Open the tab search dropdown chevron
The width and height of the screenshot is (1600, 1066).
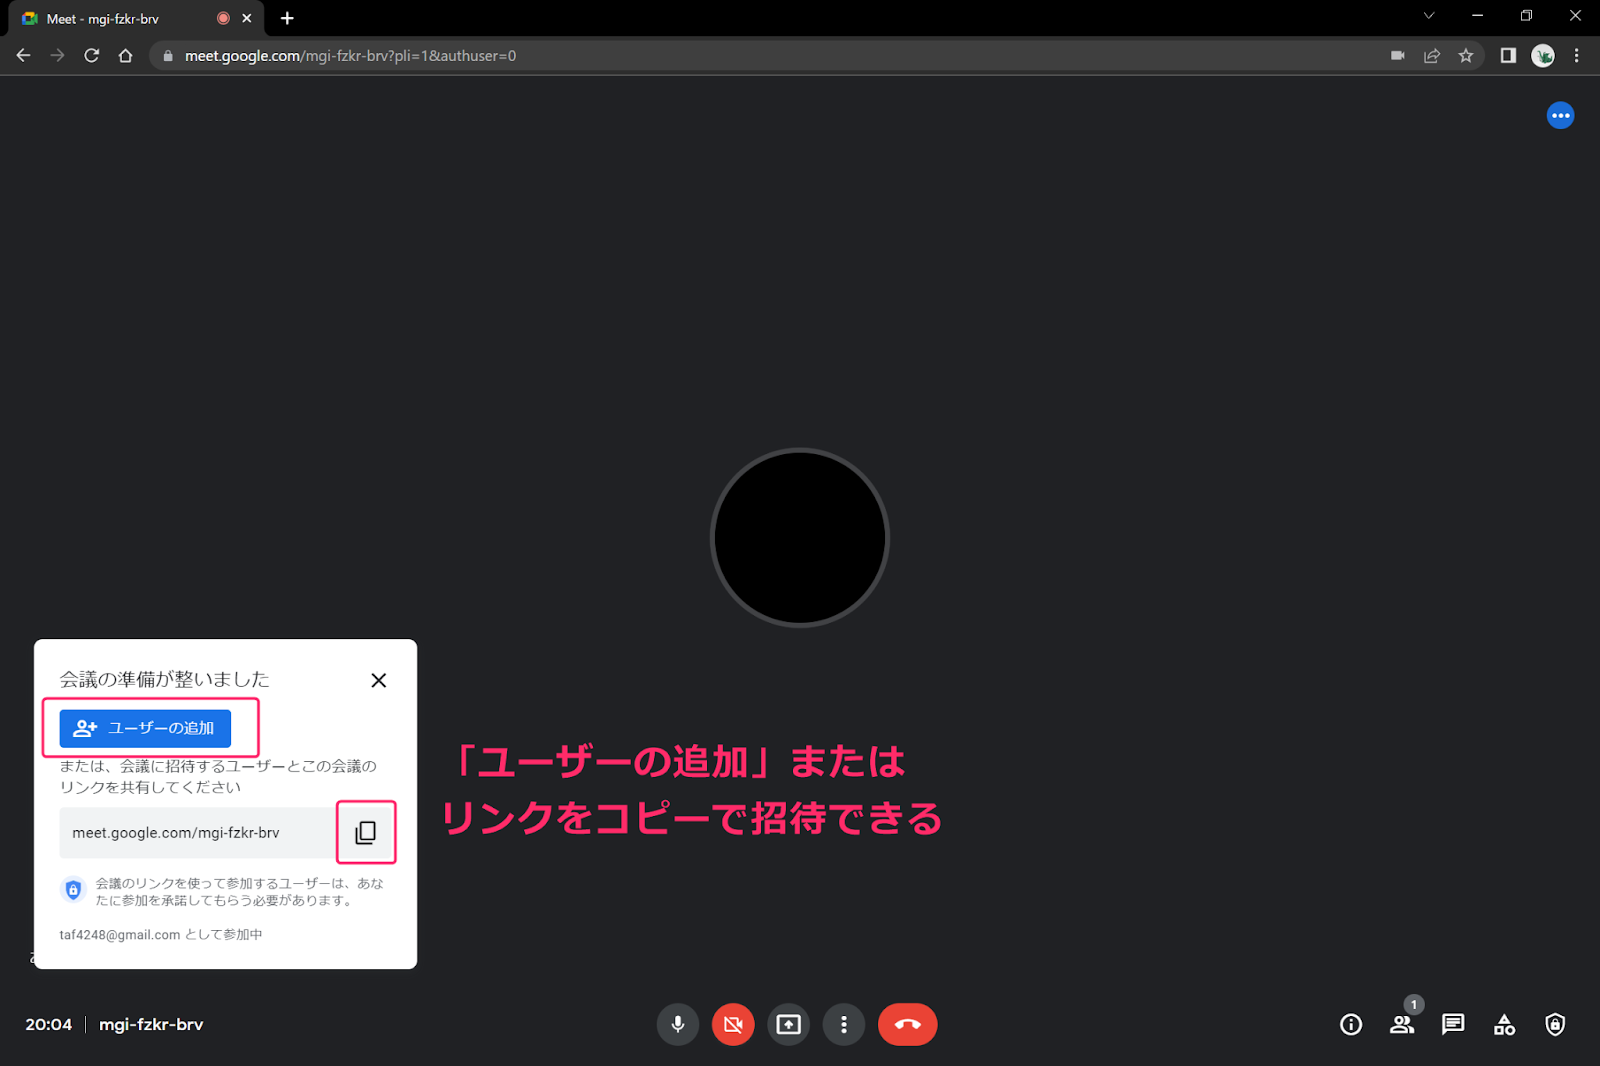1429,16
